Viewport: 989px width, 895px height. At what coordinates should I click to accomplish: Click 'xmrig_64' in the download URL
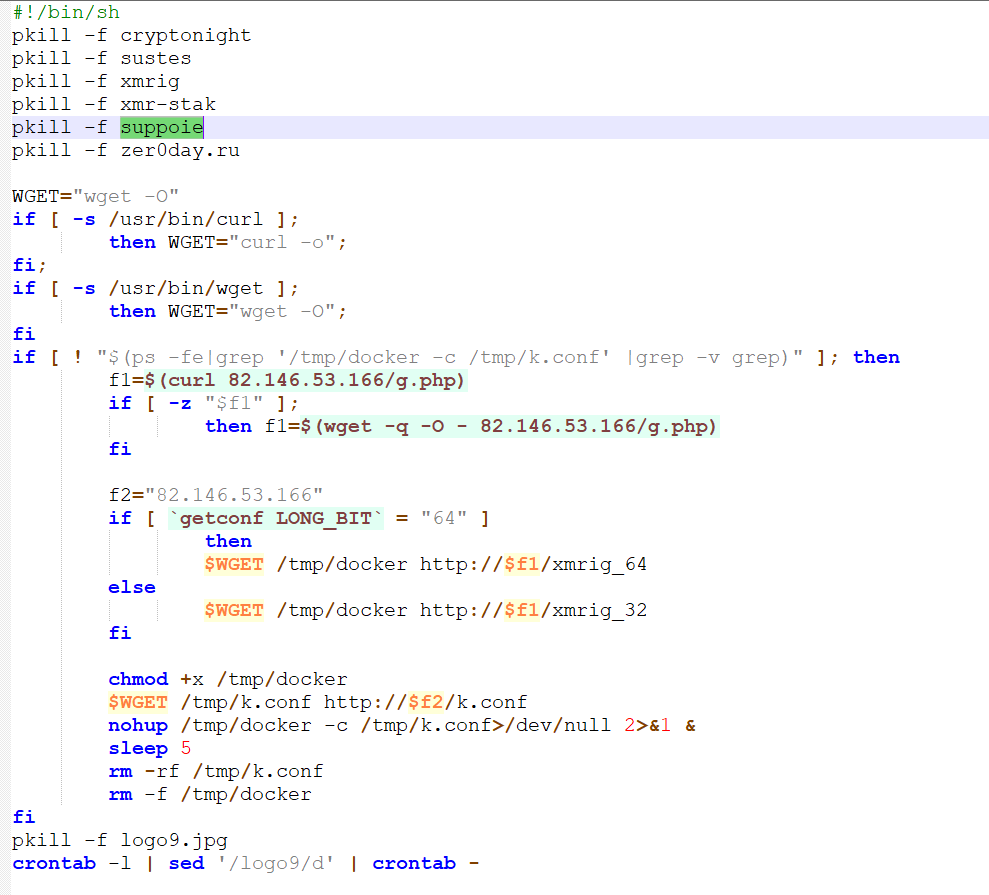pyautogui.click(x=599, y=564)
